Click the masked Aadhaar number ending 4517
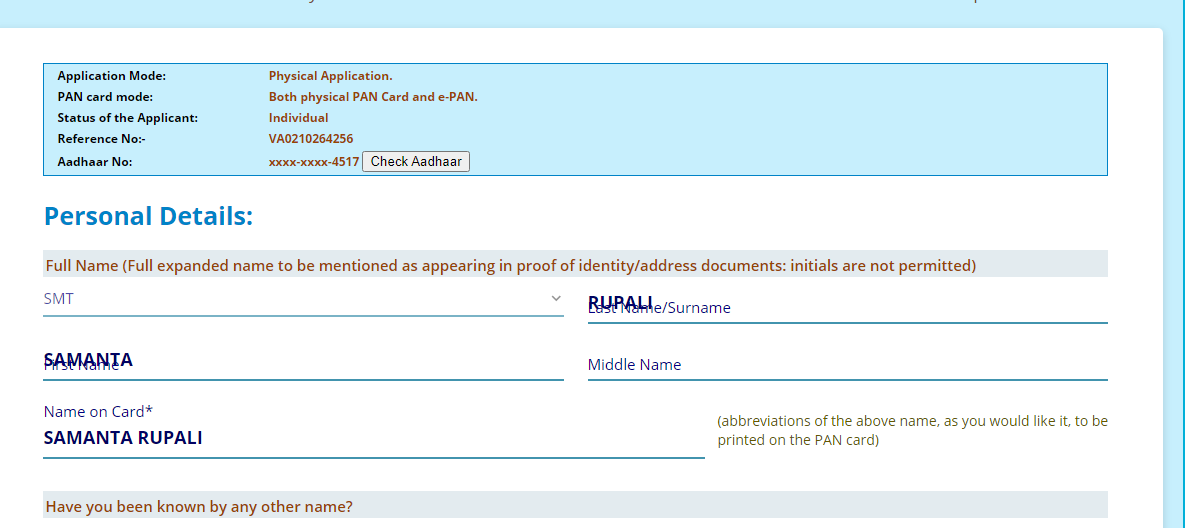Screen dimensions: 1185x528 pos(313,161)
